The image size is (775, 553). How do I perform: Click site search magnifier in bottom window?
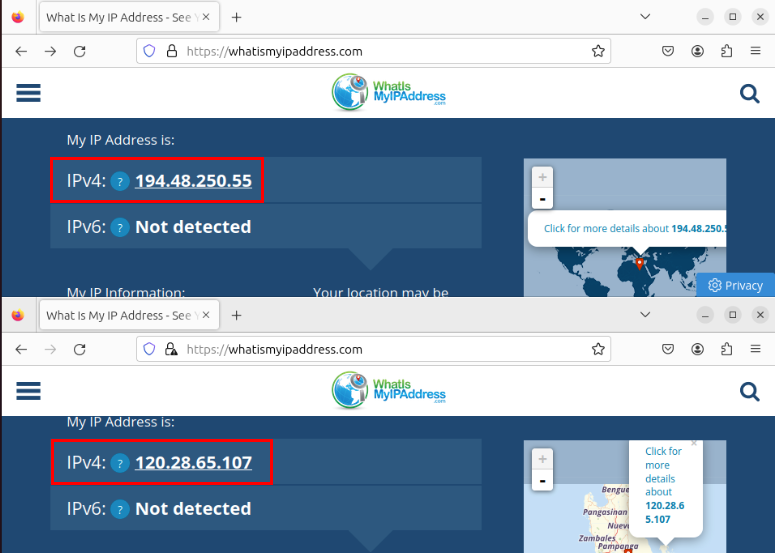pyautogui.click(x=749, y=391)
